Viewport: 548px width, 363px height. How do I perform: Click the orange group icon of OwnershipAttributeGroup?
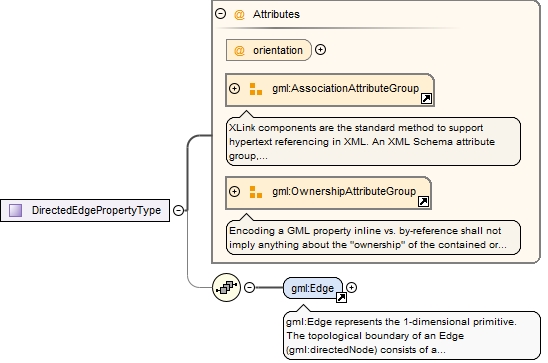256,192
